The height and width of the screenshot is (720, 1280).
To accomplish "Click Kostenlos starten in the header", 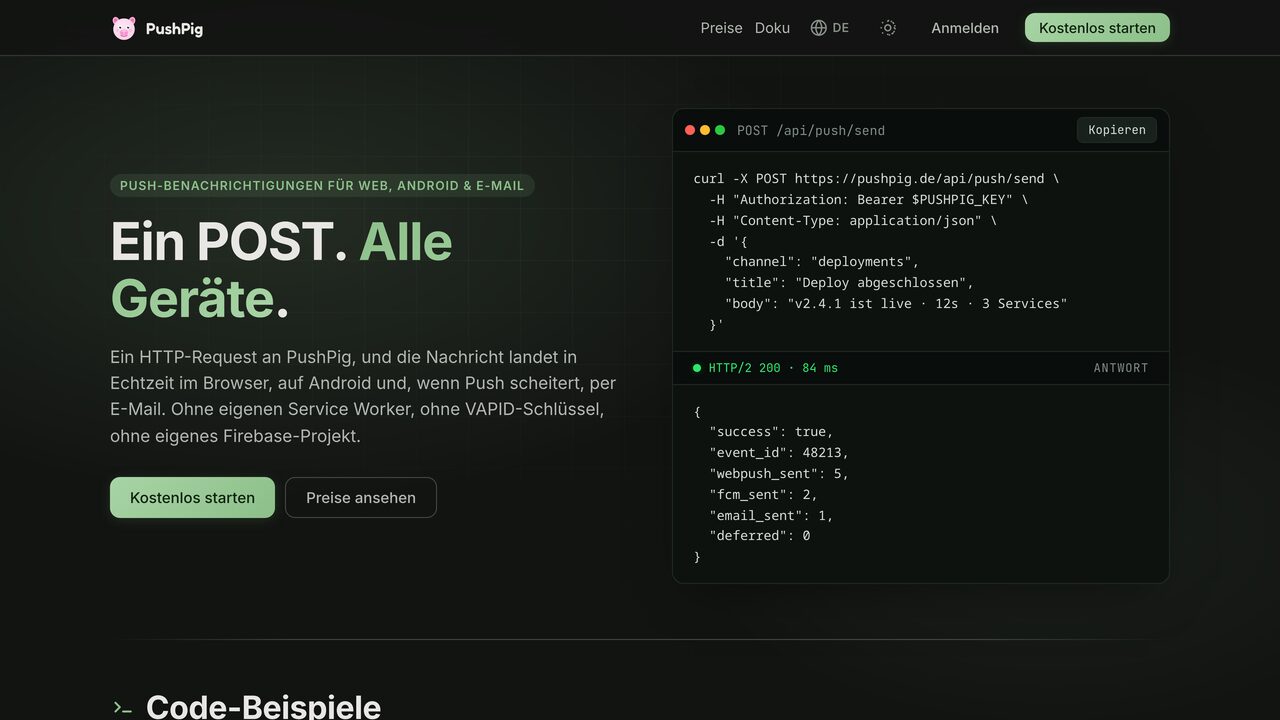I will click(x=1097, y=28).
